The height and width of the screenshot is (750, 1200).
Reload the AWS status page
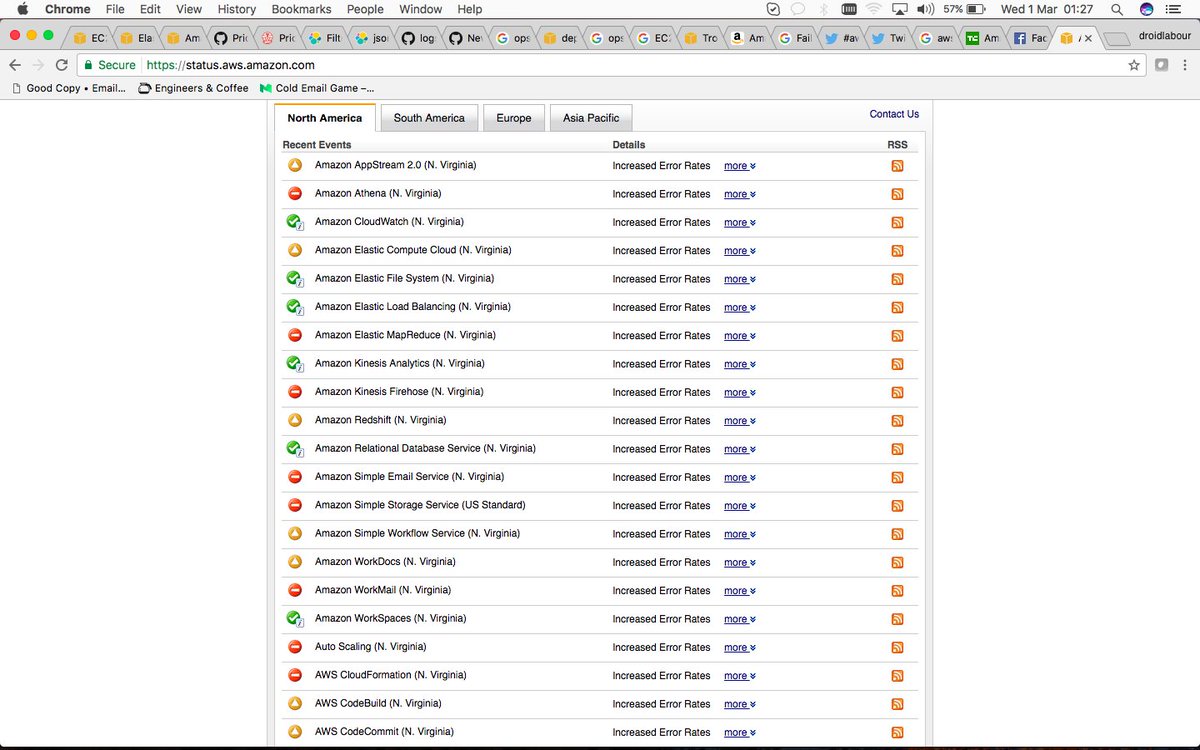[62, 65]
